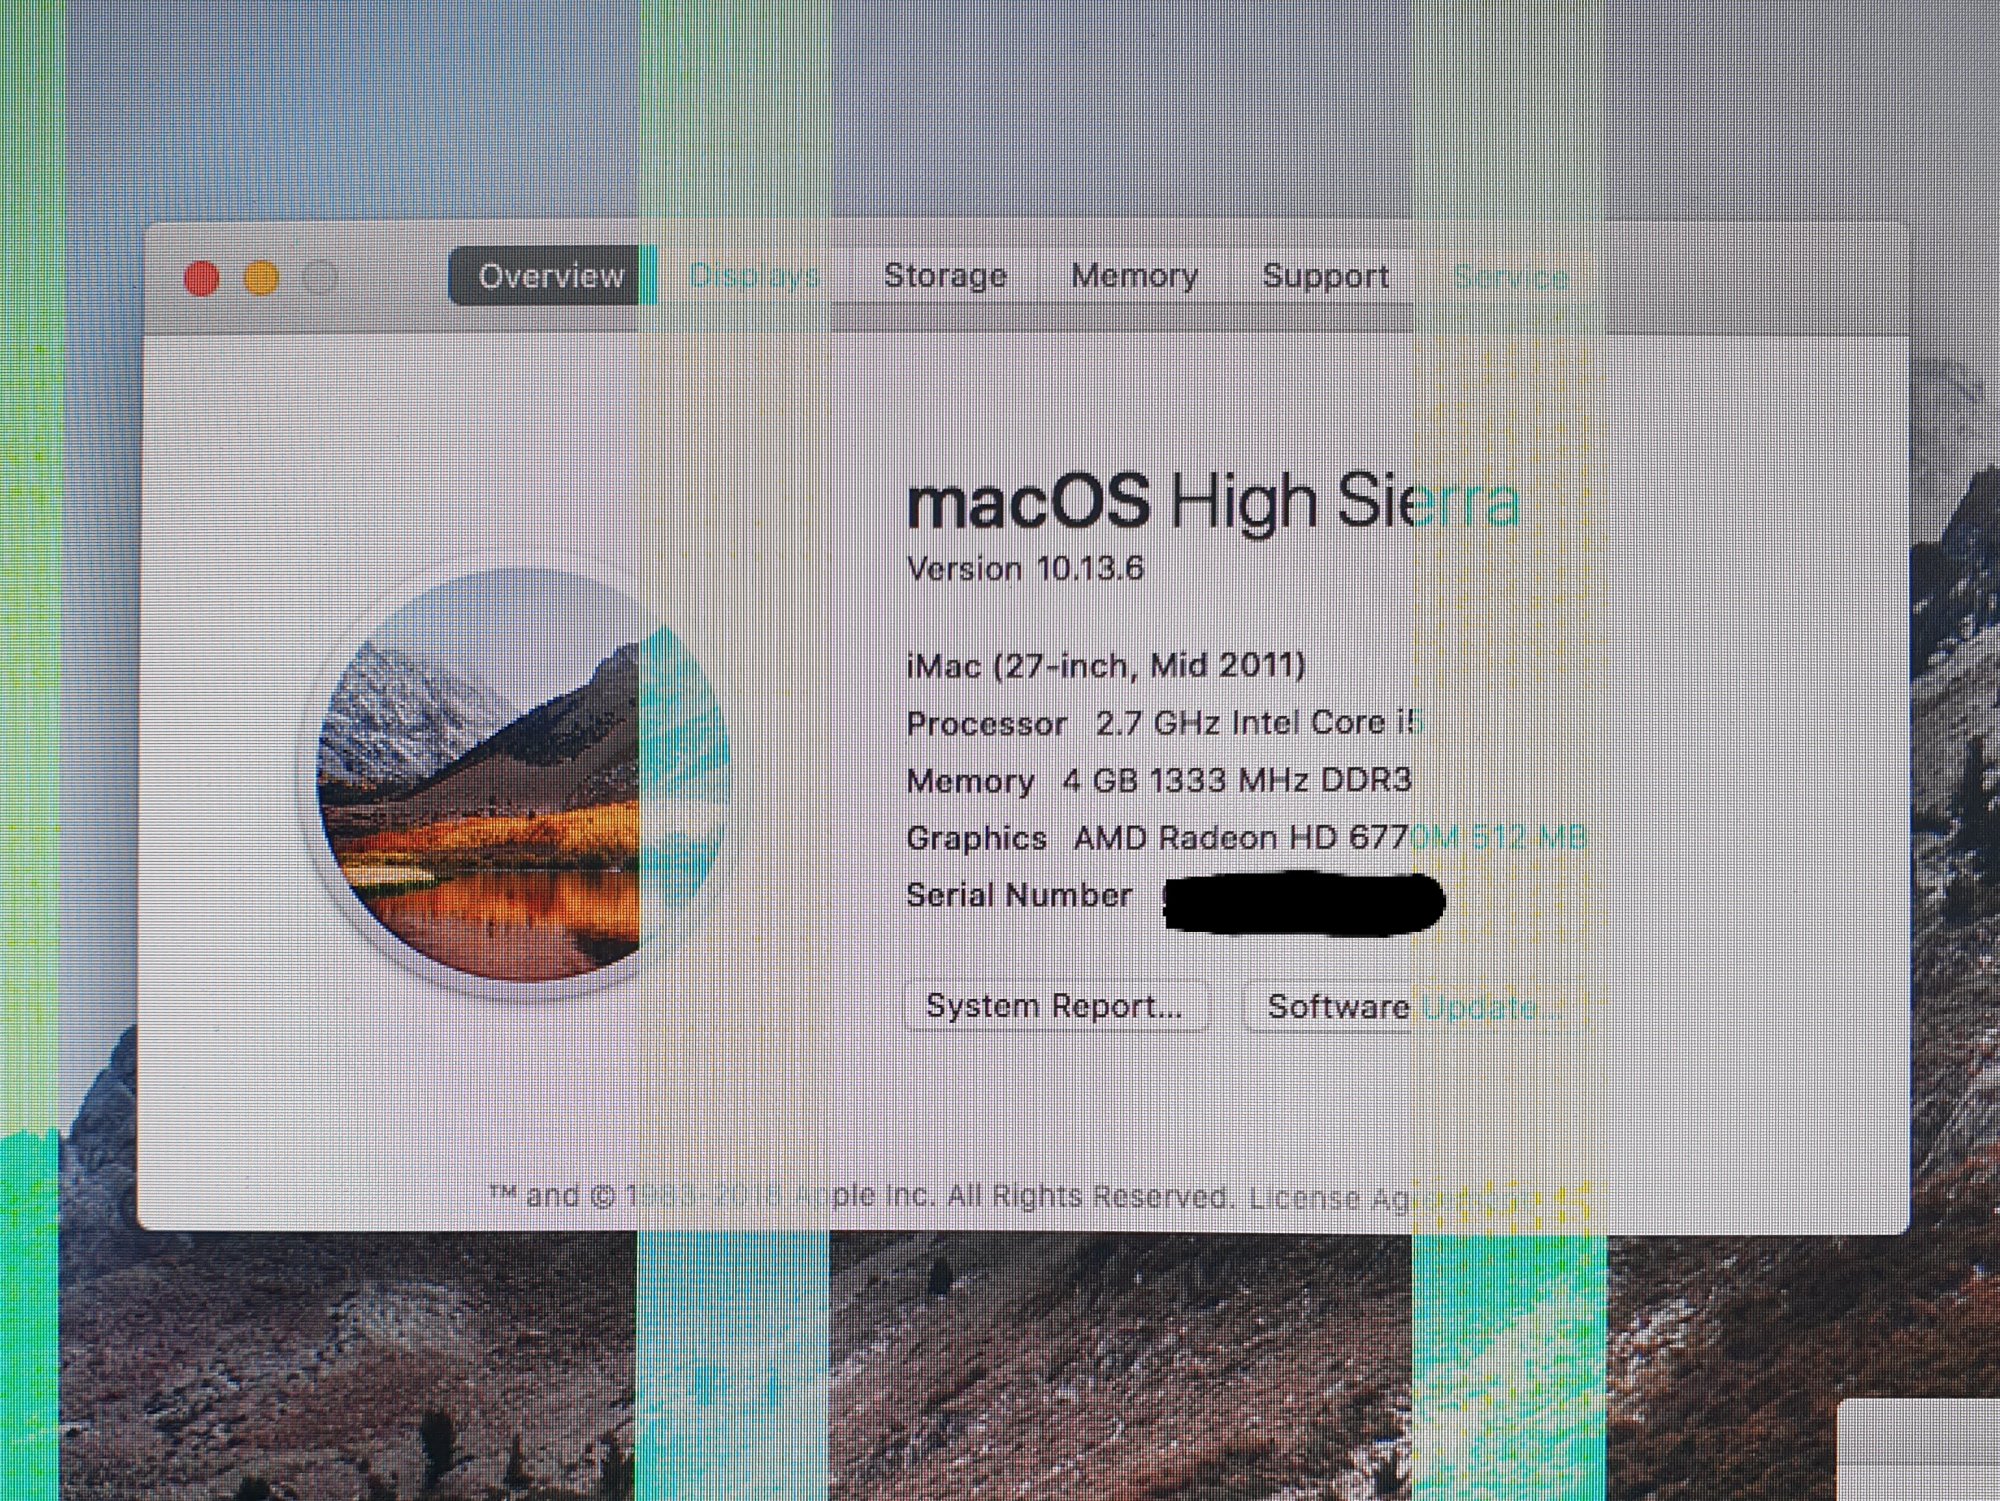The width and height of the screenshot is (2000, 1501).
Task: Click the Processor 2.7 GHz line
Action: pos(1163,723)
